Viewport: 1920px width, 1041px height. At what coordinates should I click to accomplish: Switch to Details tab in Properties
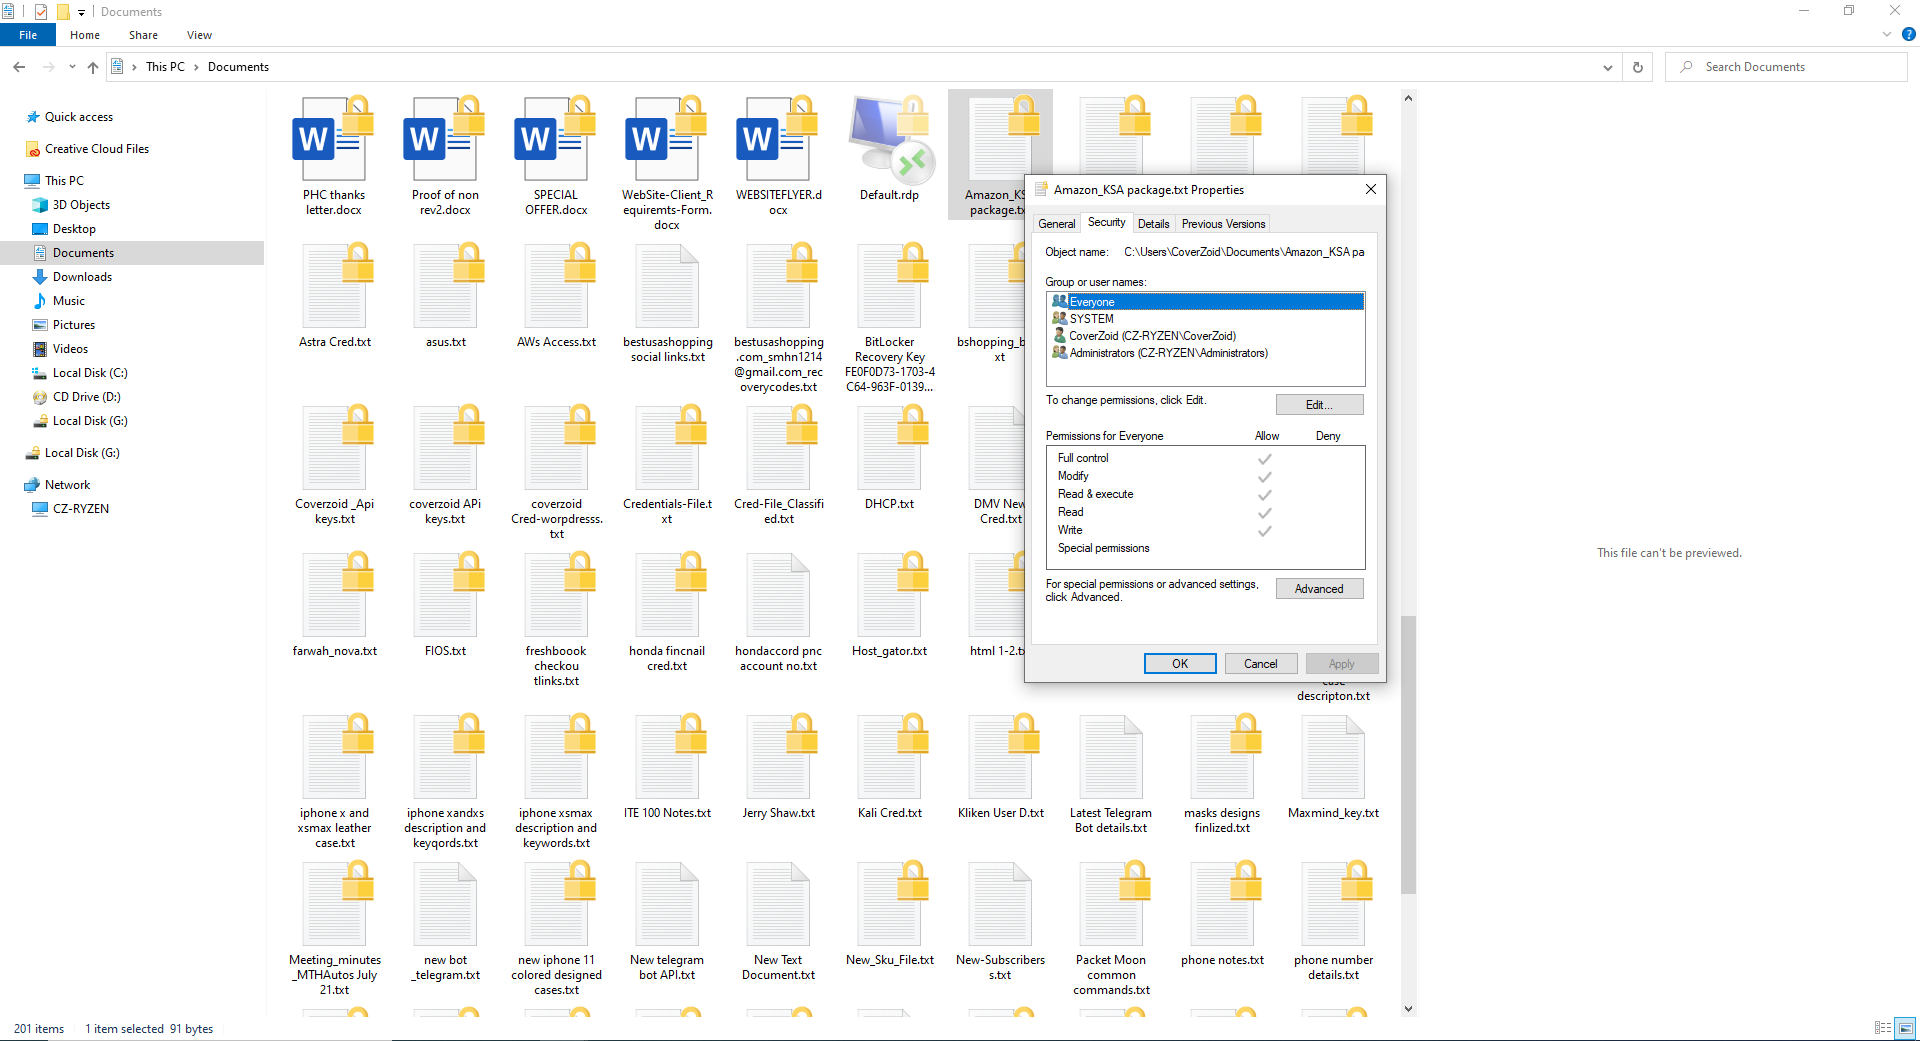[x=1153, y=224]
